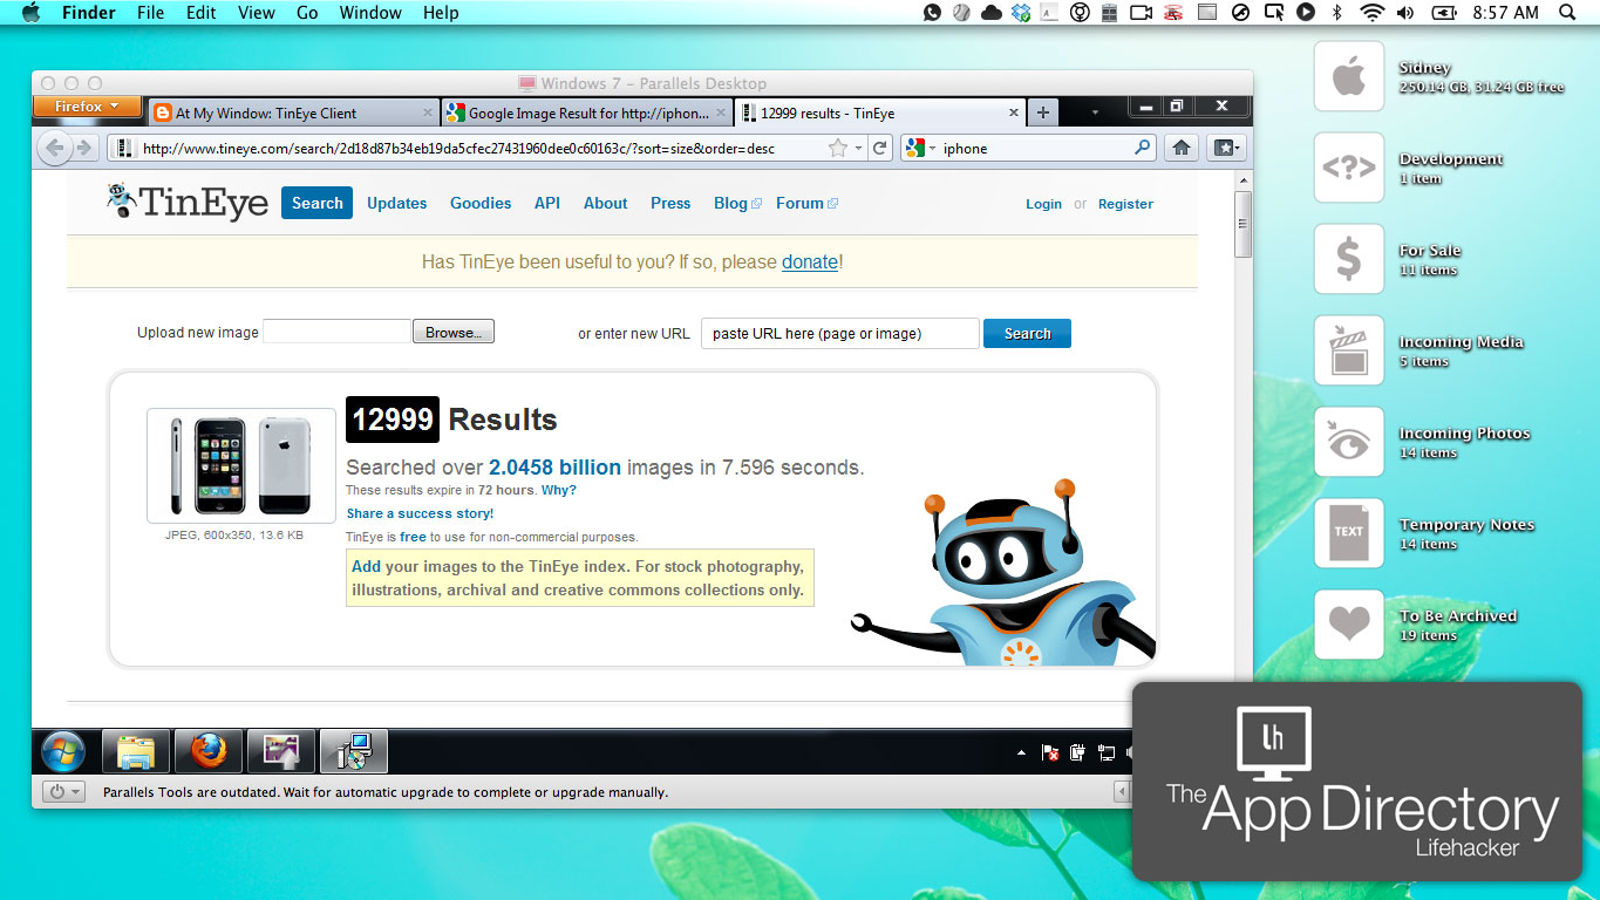The height and width of the screenshot is (900, 1600).
Task: Click the TinEye Search nav button
Action: click(317, 203)
